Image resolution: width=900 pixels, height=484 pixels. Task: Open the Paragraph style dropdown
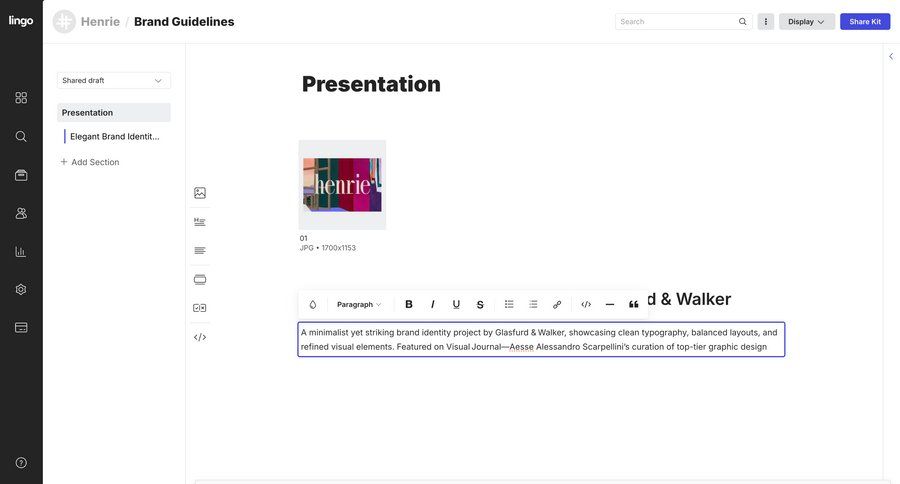tap(359, 304)
